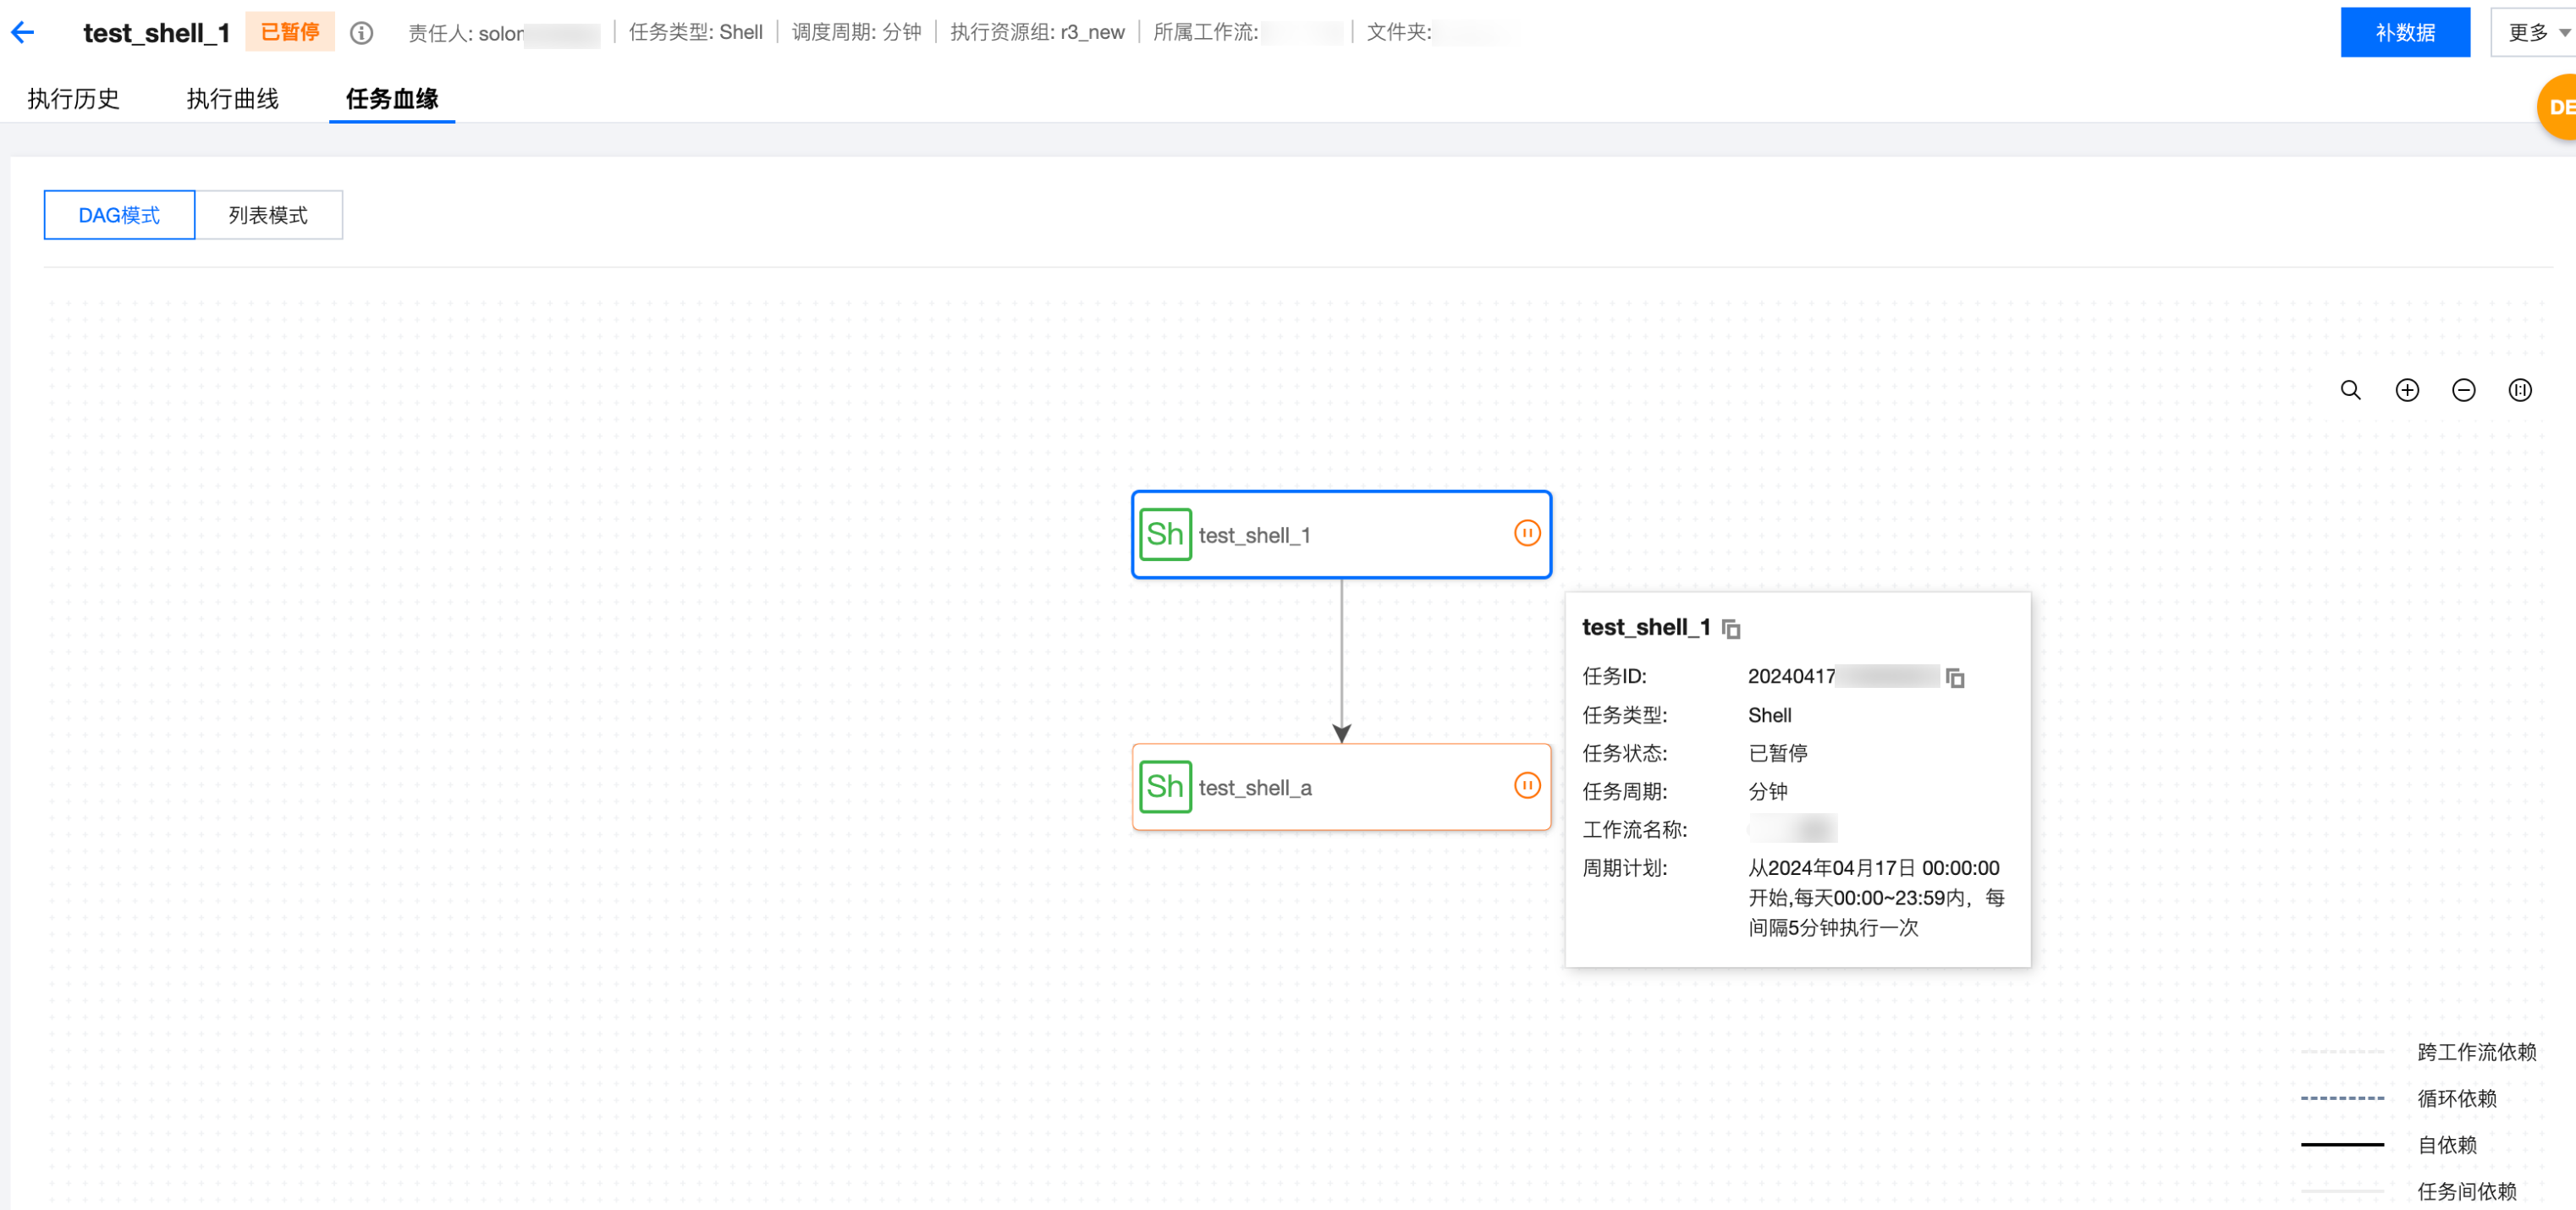Click pause status icon on test_shell_1 node
This screenshot has height=1210, width=2576.
click(1526, 533)
